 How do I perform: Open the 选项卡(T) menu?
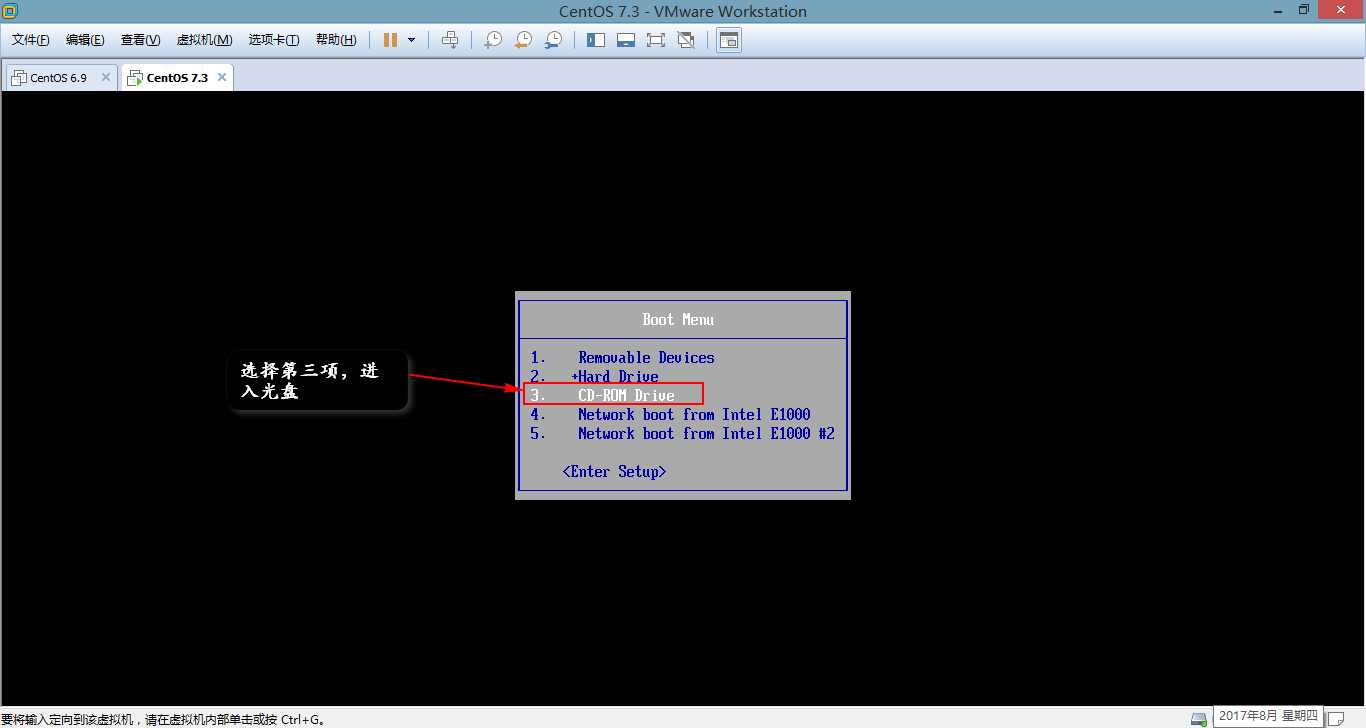(274, 40)
